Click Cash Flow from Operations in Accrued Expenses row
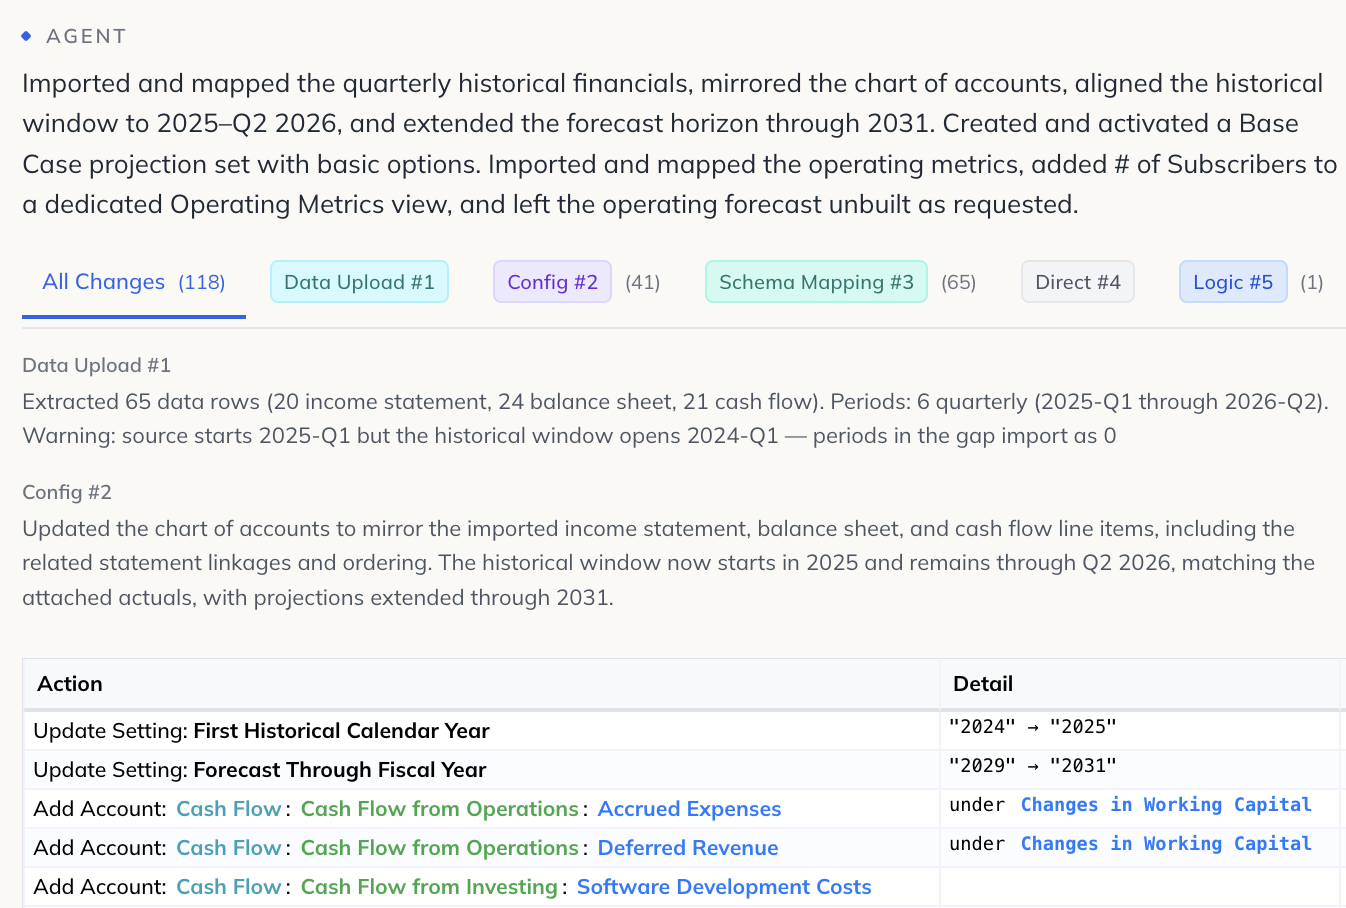This screenshot has width=1346, height=908. pyautogui.click(x=440, y=809)
